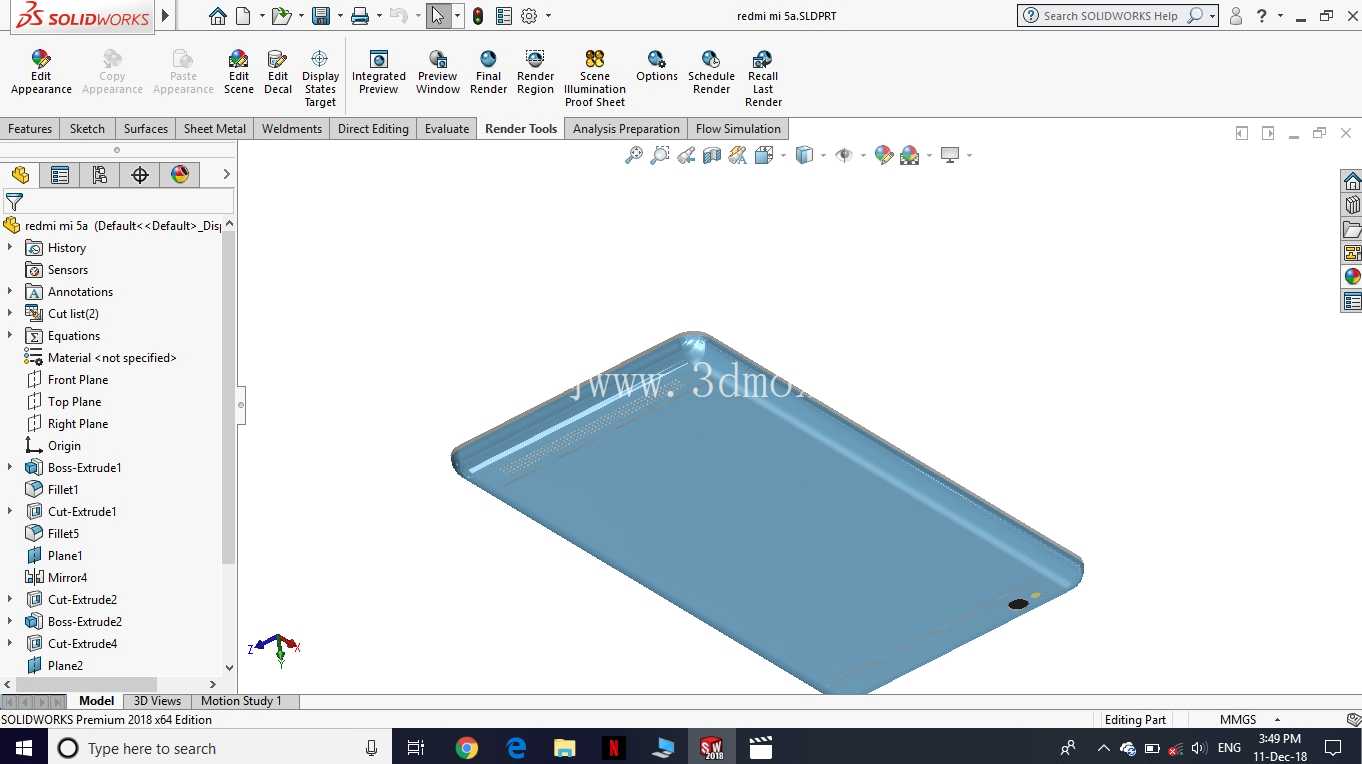Open unit system MMGS dropdown
1362x764 pixels.
1277,720
